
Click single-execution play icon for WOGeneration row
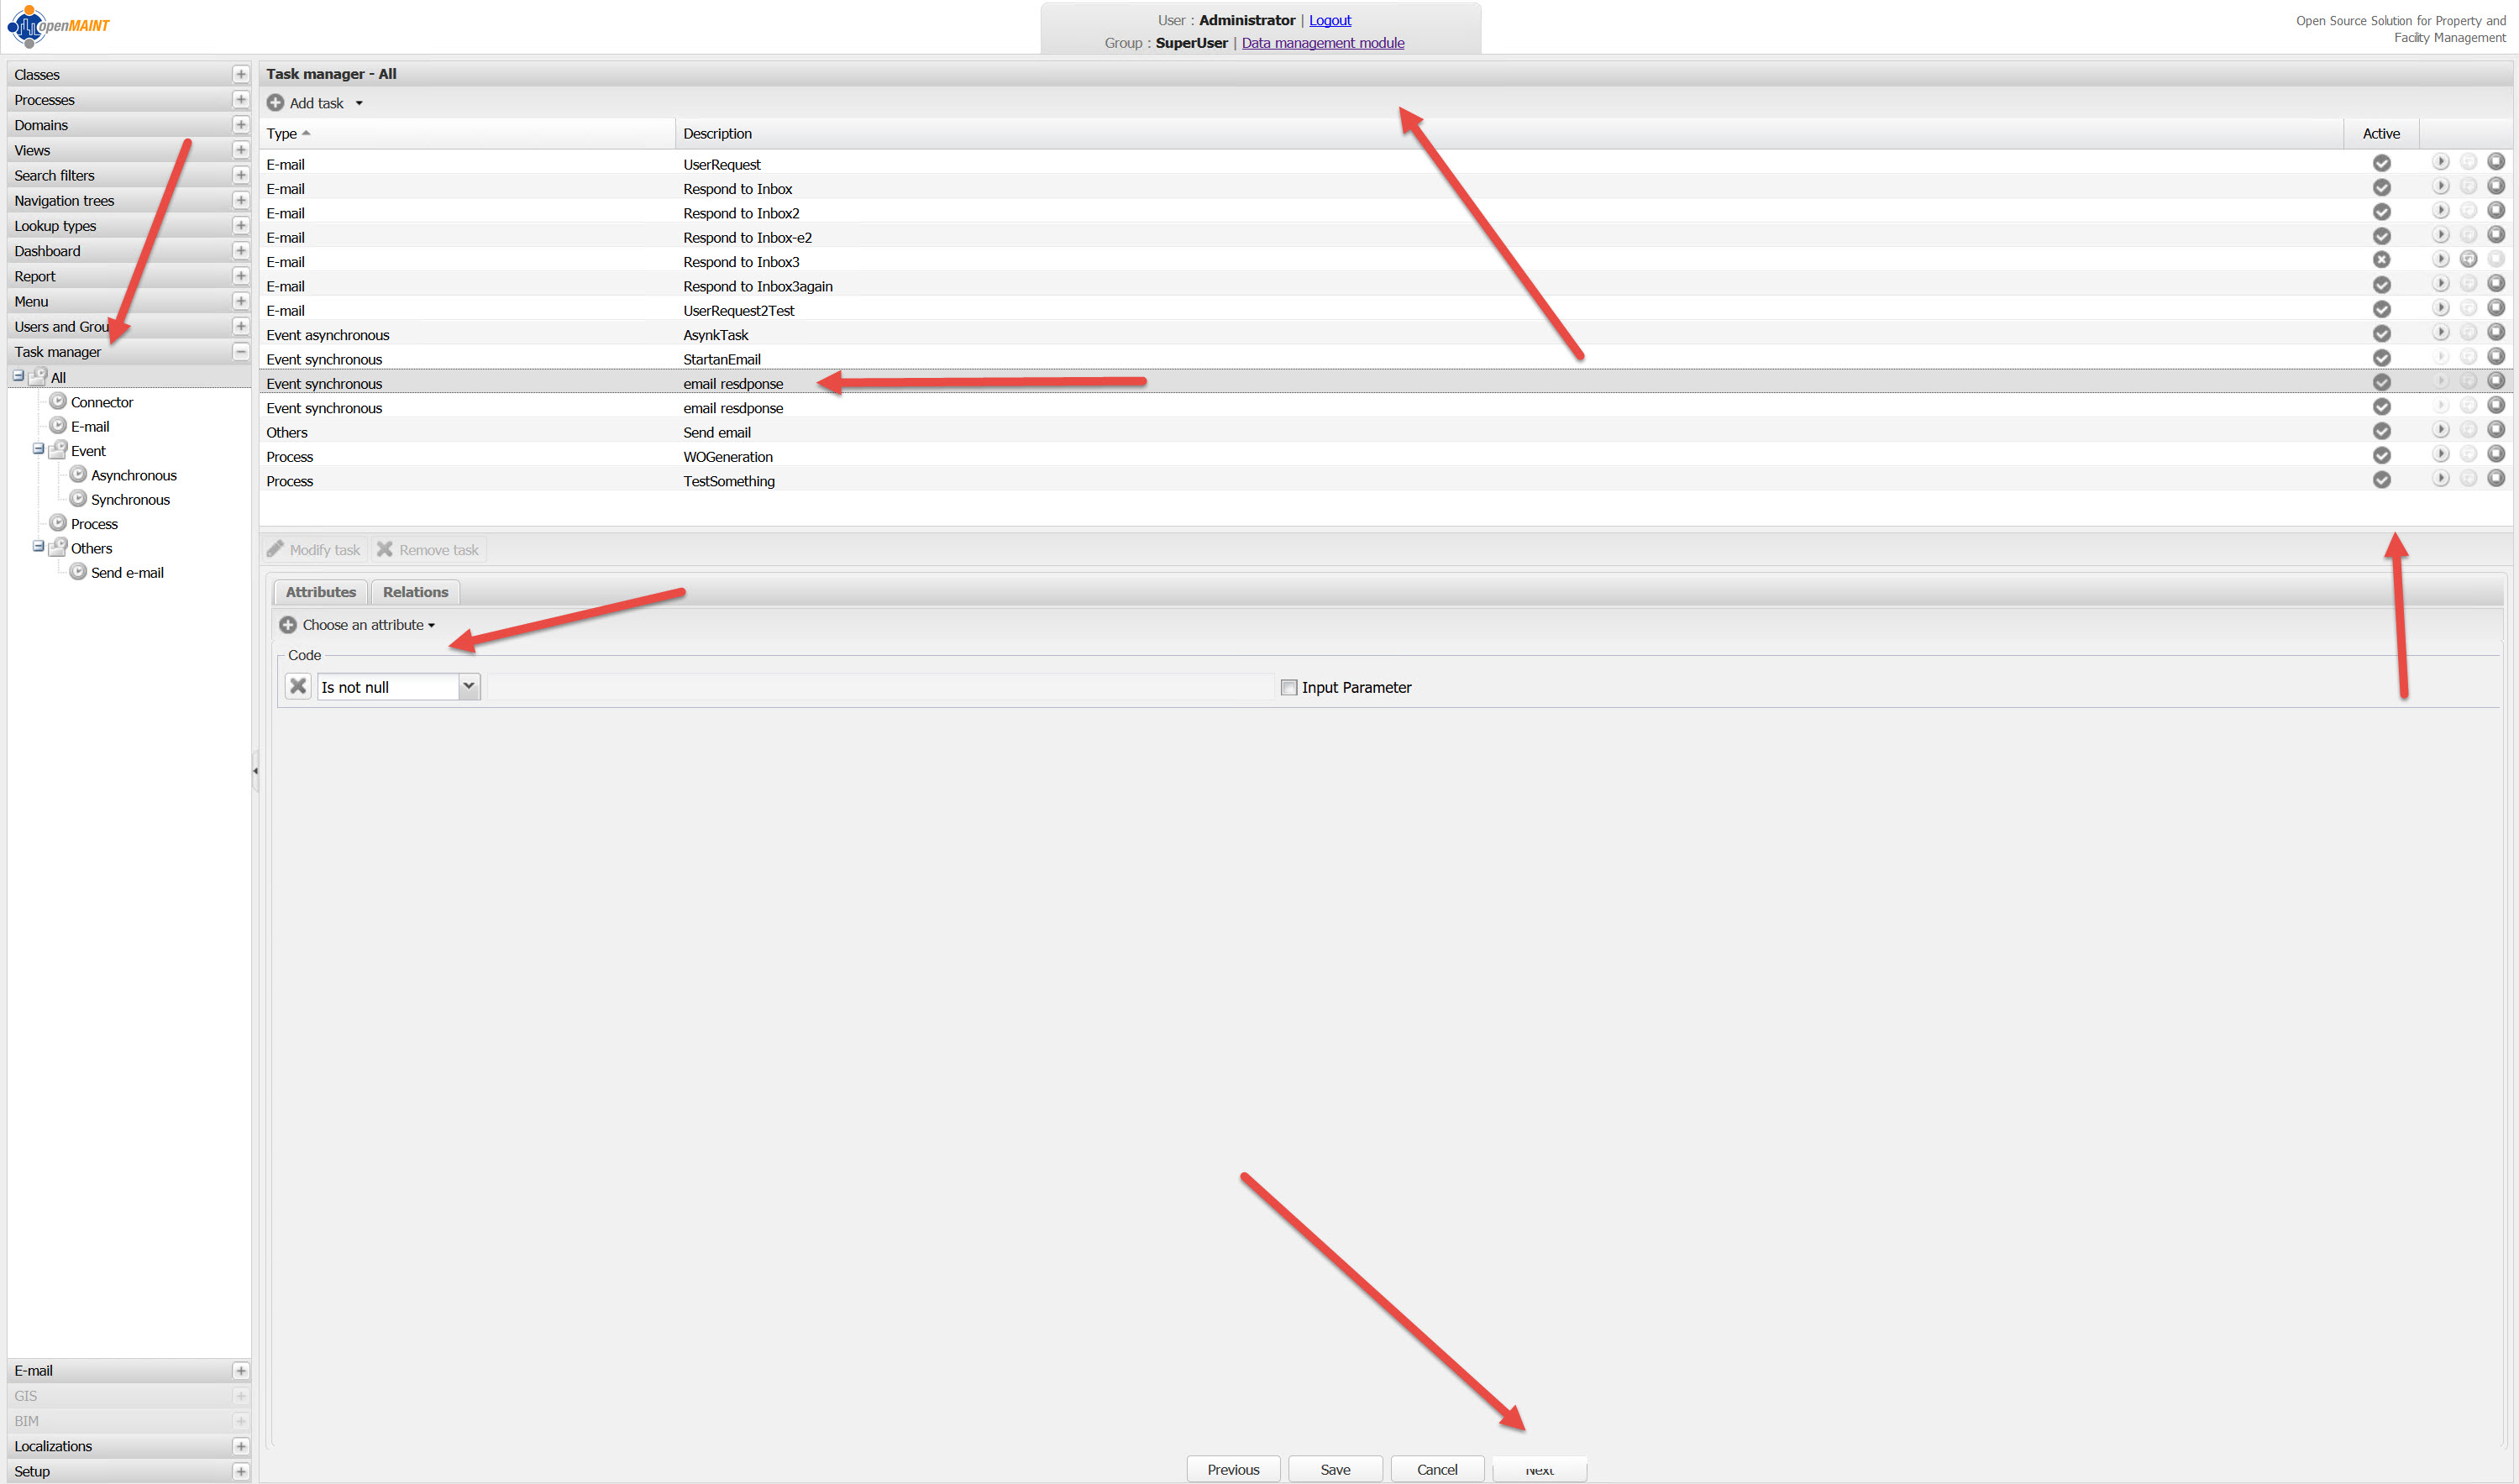[2440, 455]
